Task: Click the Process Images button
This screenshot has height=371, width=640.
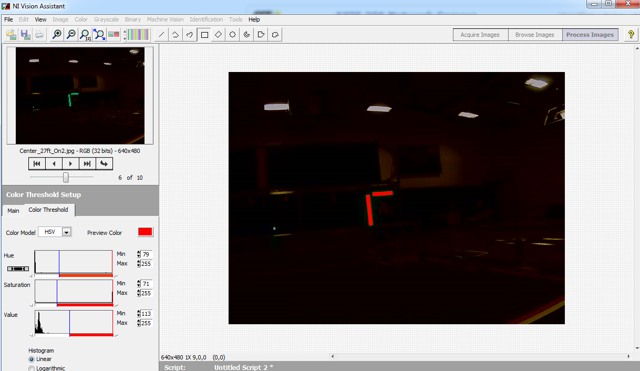Action: [590, 35]
